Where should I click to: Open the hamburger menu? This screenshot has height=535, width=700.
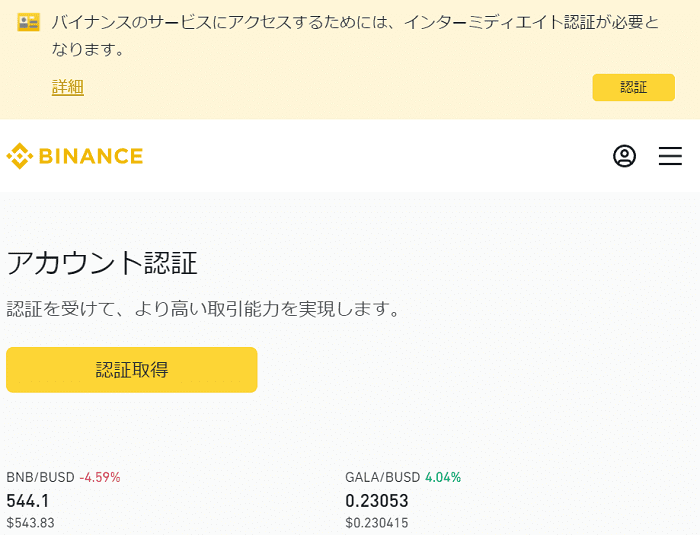click(670, 156)
